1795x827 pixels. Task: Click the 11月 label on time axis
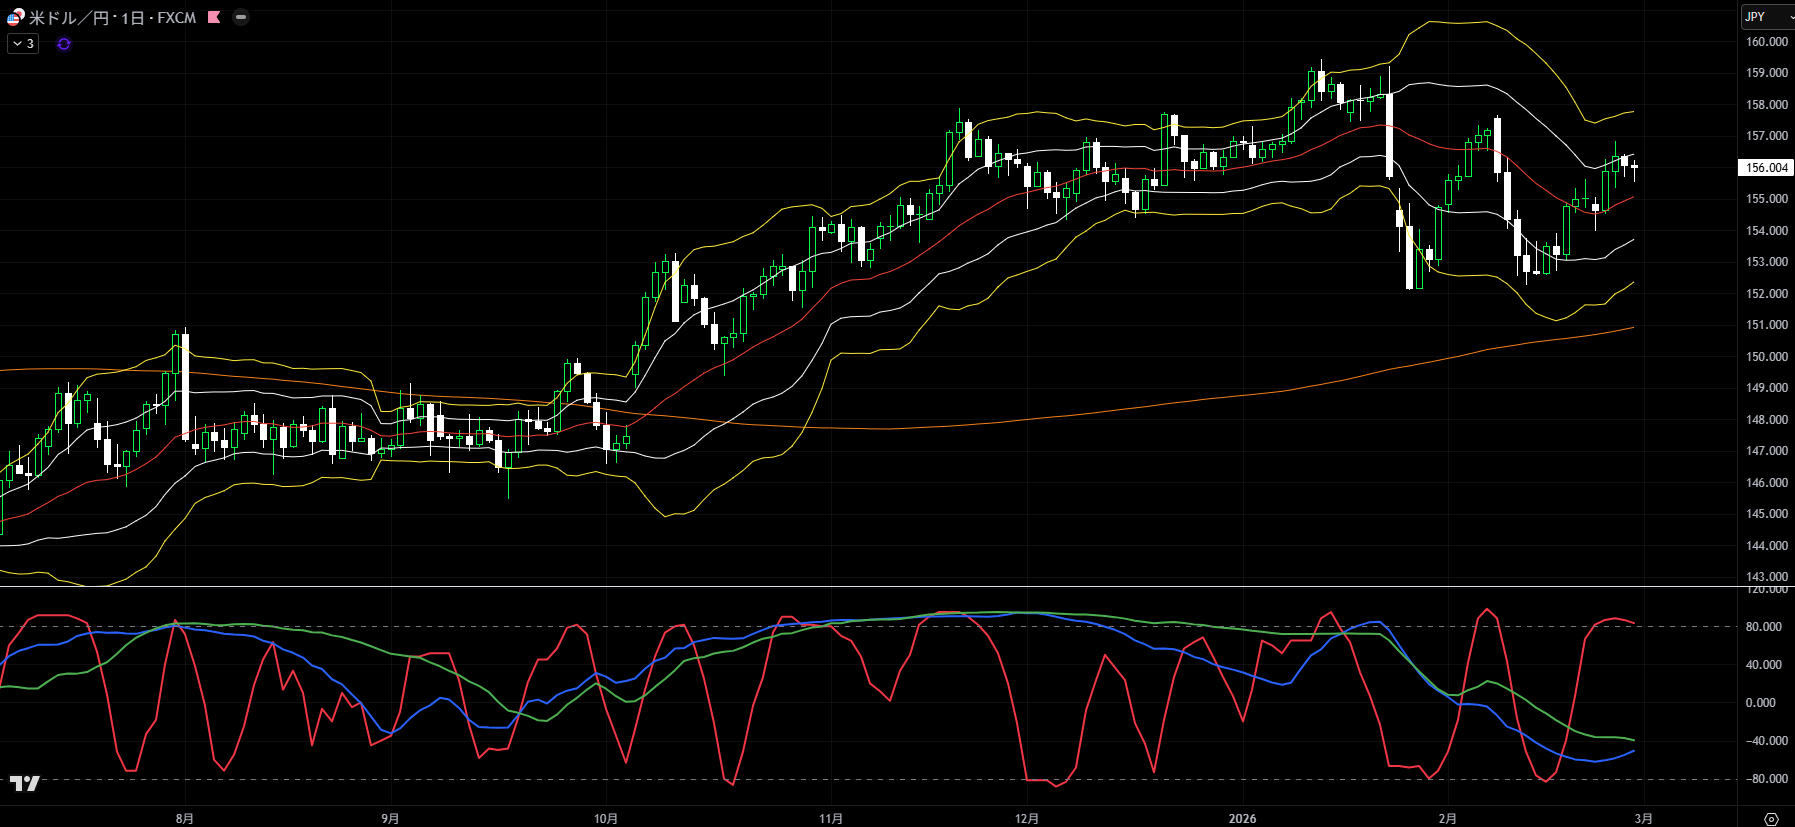pos(830,819)
